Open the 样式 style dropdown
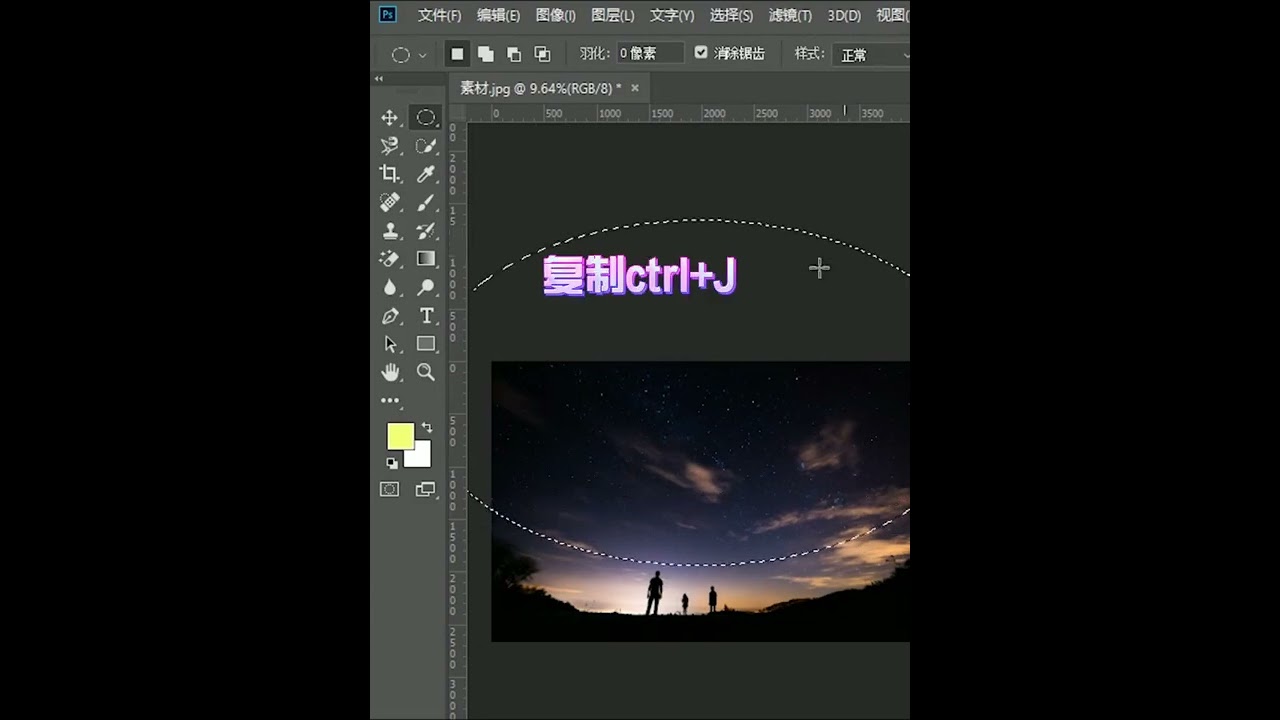This screenshot has height=720, width=1280. coord(870,55)
